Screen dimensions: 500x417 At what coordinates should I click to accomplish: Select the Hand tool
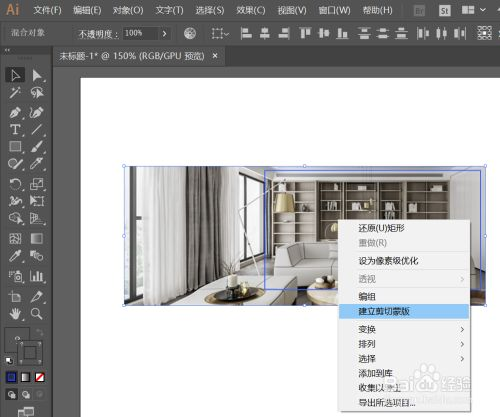[15, 314]
